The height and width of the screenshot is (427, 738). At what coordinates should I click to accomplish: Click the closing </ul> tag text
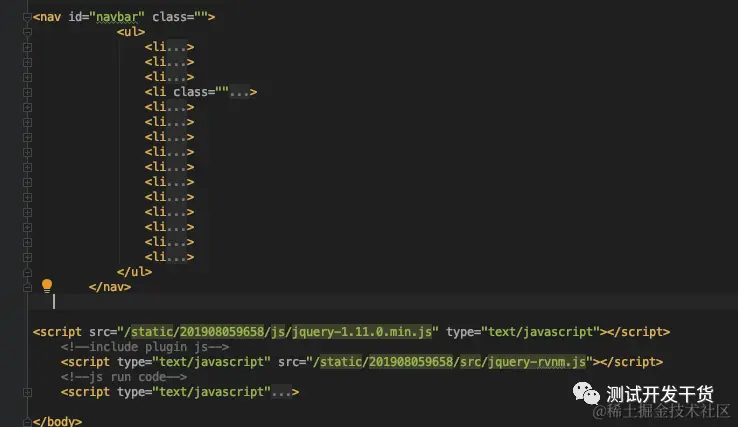tap(135, 272)
